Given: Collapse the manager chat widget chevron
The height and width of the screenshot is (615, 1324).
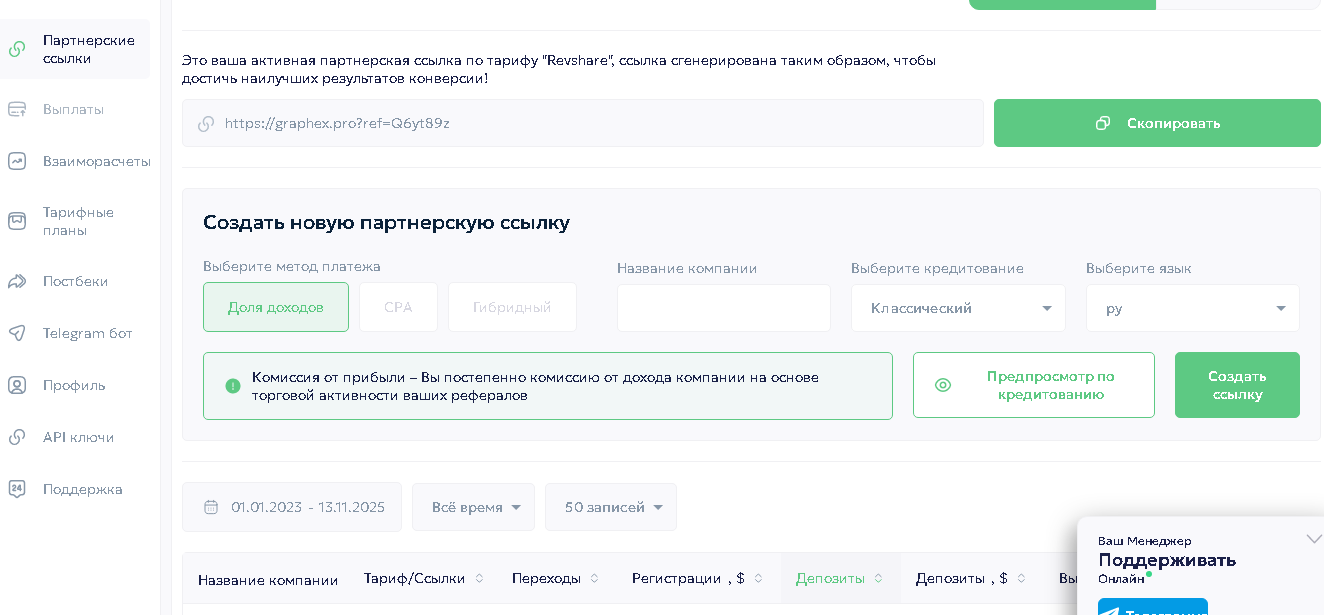Looking at the screenshot, I should (x=1313, y=540).
